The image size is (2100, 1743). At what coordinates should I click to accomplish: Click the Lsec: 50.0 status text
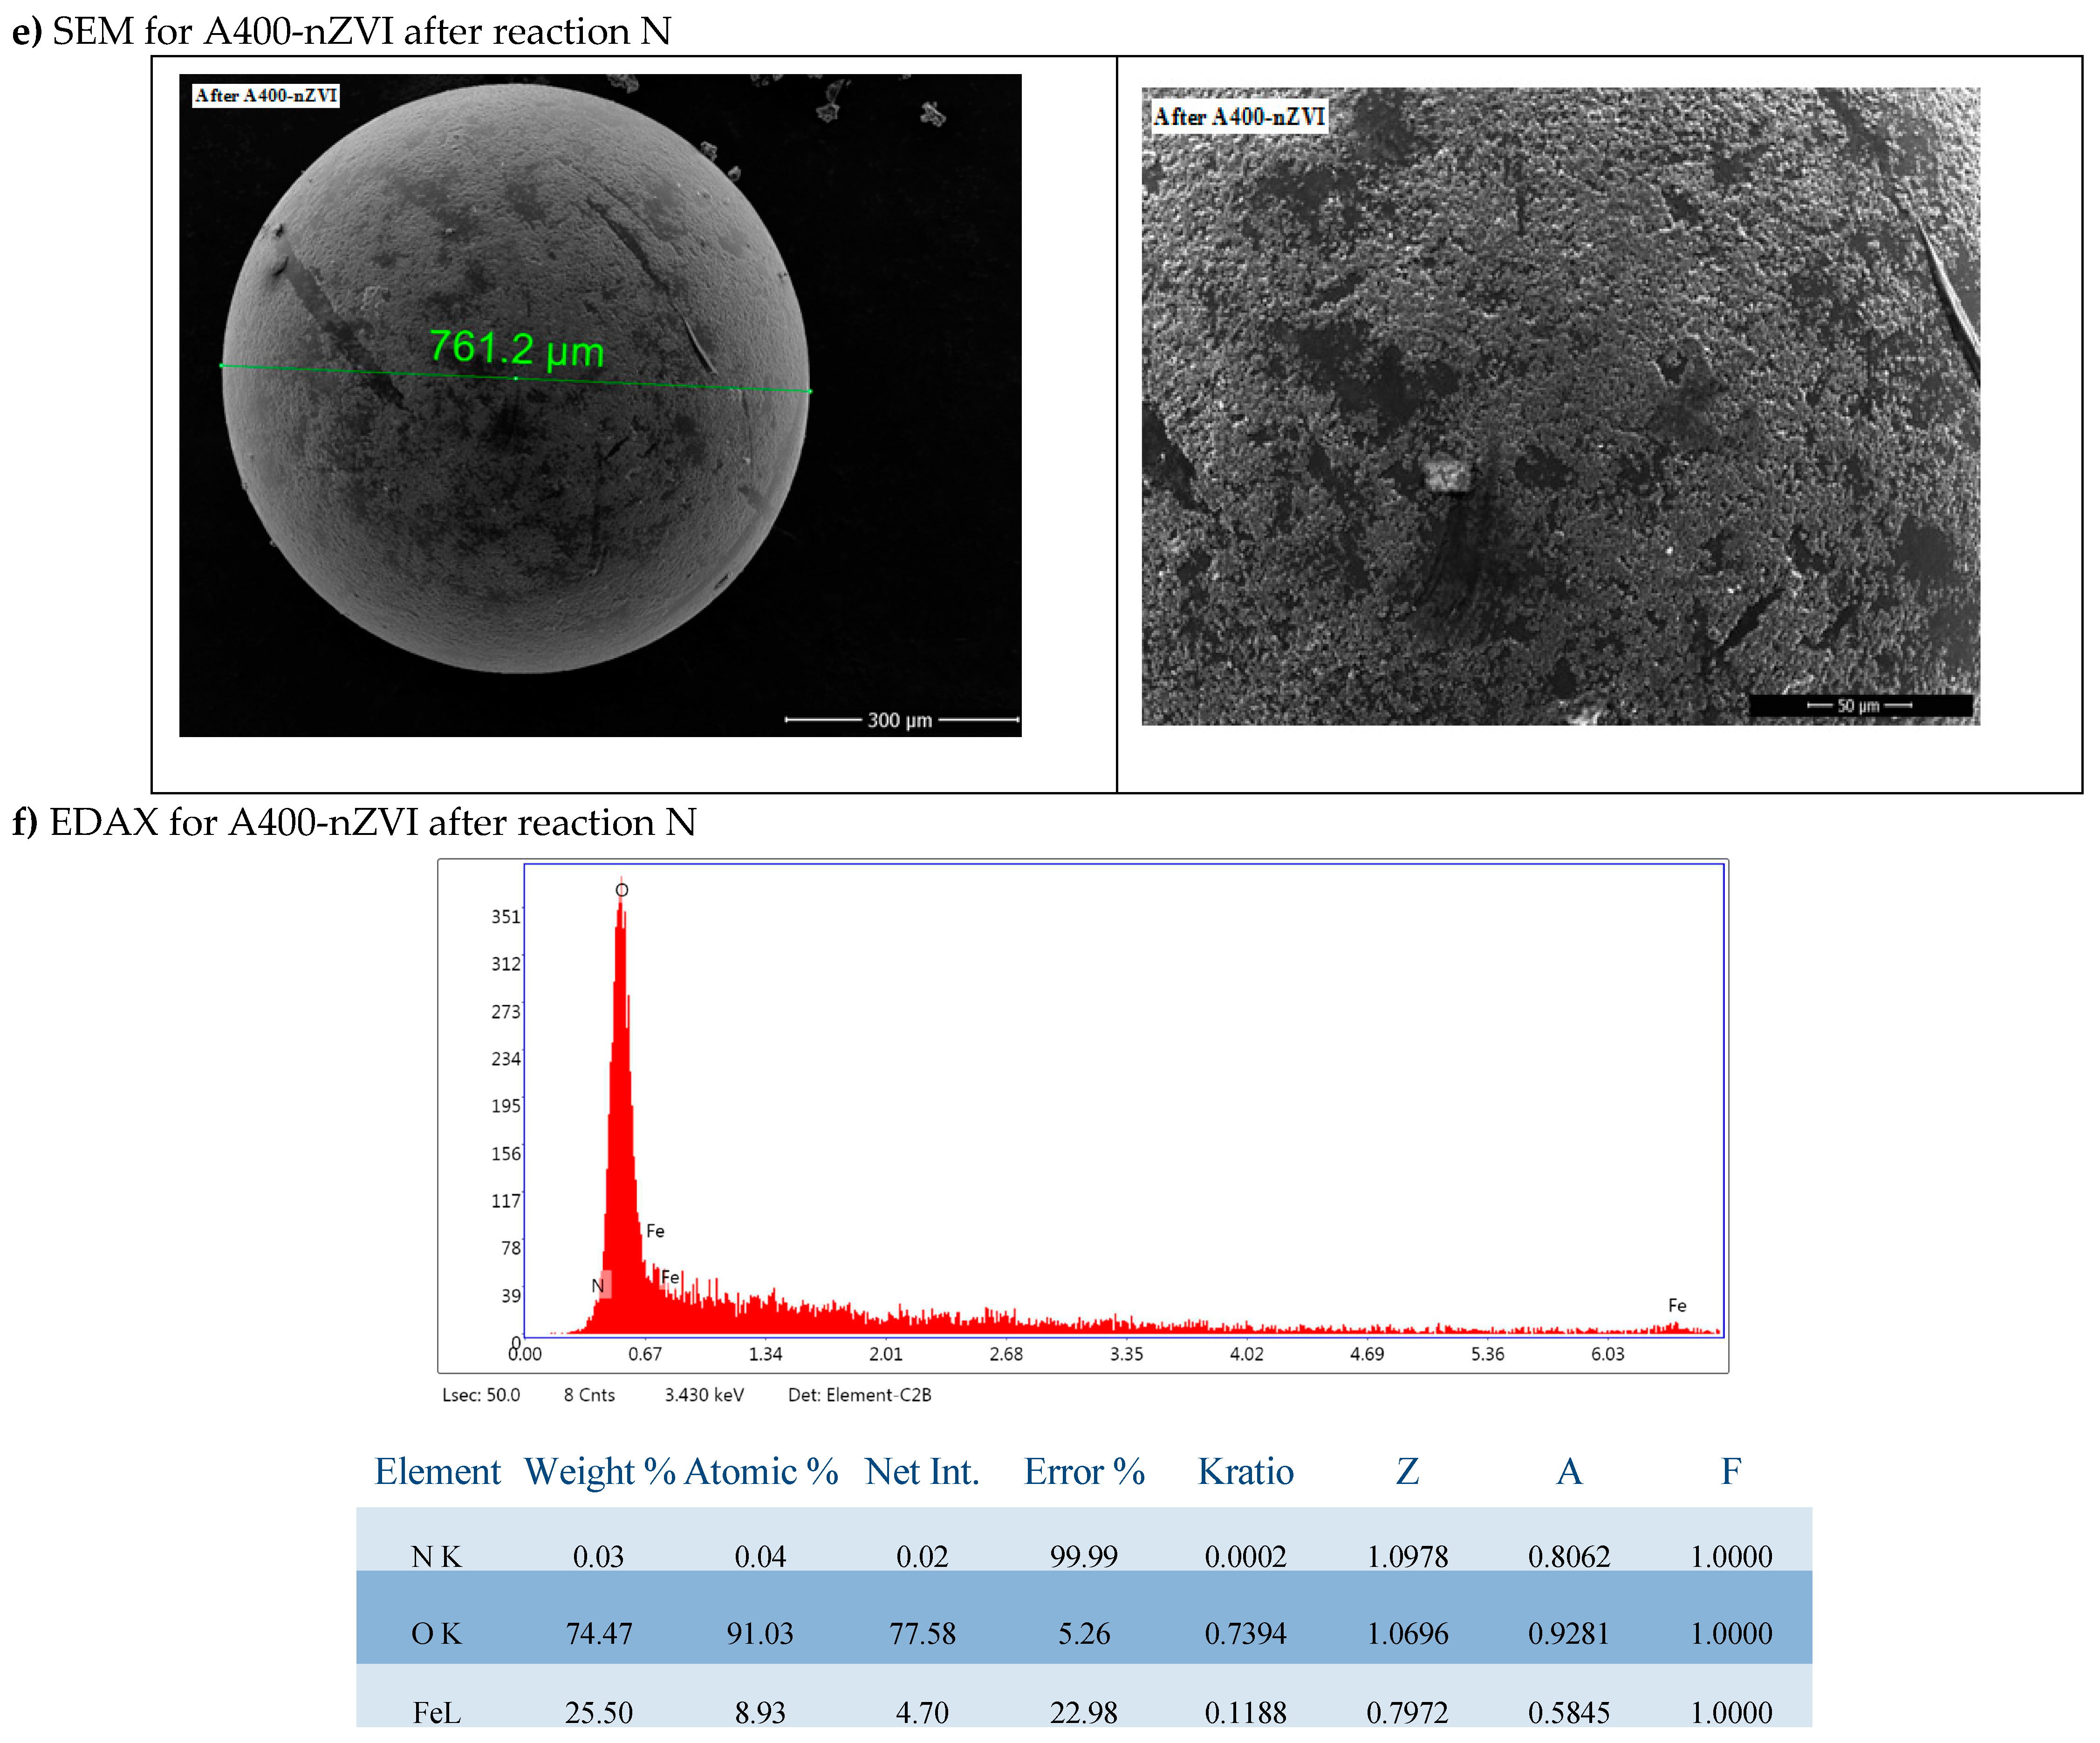coord(481,1394)
